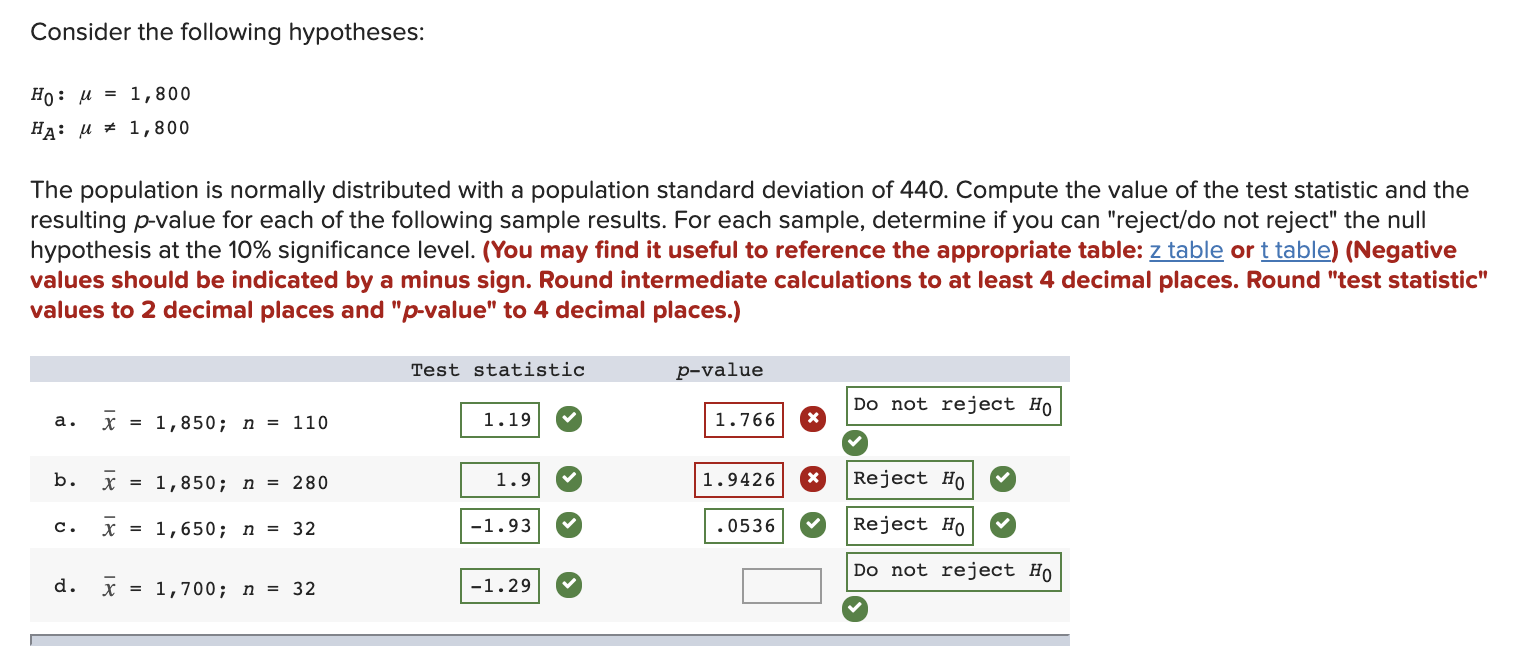This screenshot has height=668, width=1522.
Task: Click green checkmark beside row b Reject H0
Action: point(1002,479)
